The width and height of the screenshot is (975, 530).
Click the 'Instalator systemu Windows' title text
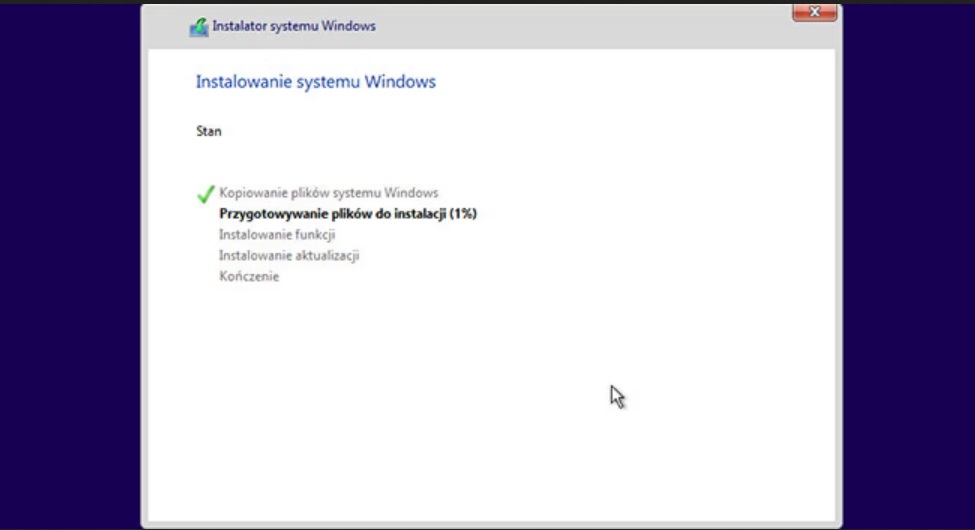(293, 26)
